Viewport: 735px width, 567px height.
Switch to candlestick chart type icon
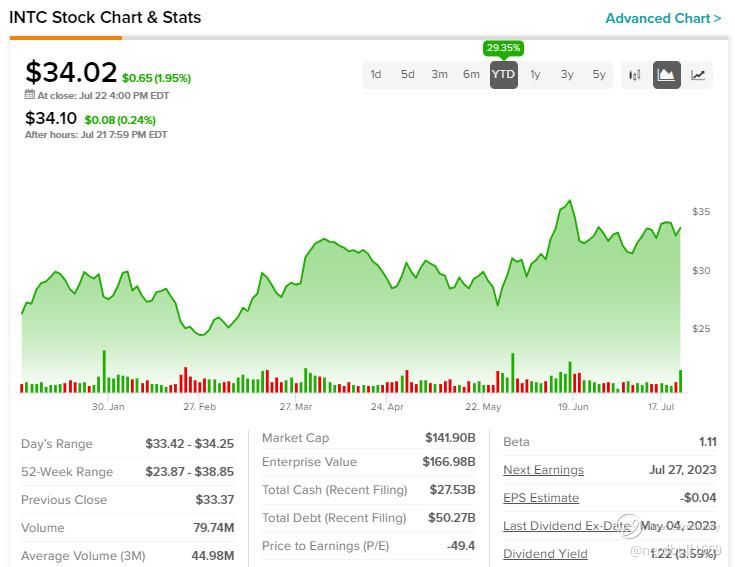[635, 75]
